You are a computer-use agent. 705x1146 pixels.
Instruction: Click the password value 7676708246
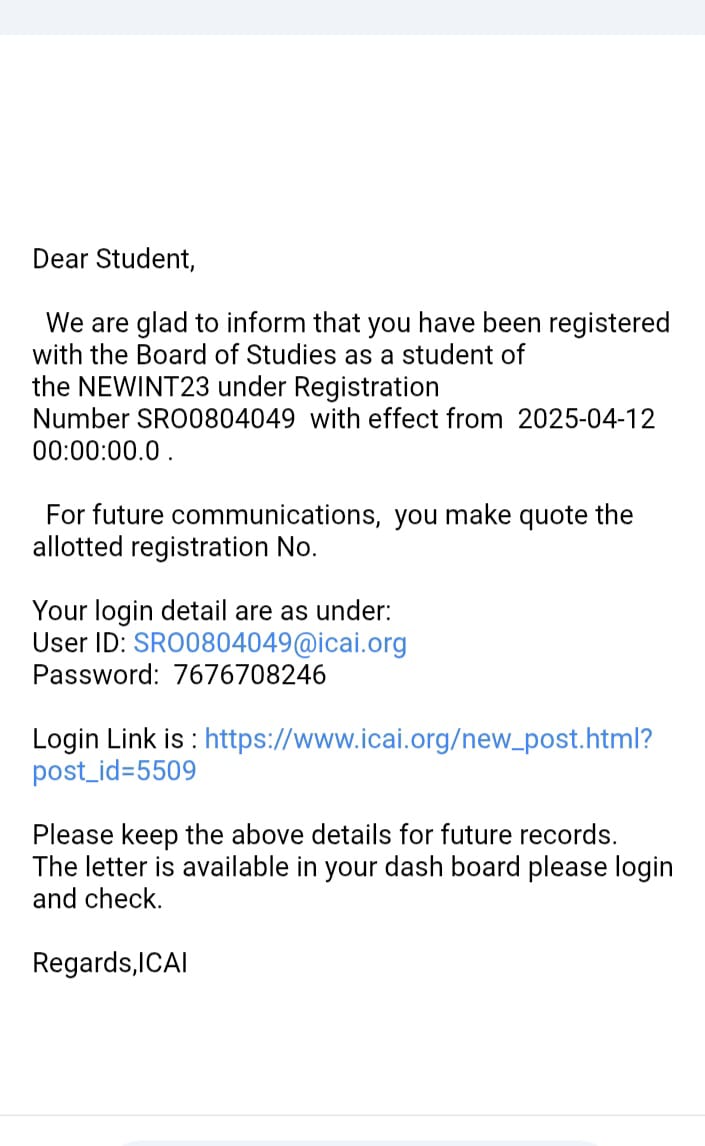click(x=250, y=675)
